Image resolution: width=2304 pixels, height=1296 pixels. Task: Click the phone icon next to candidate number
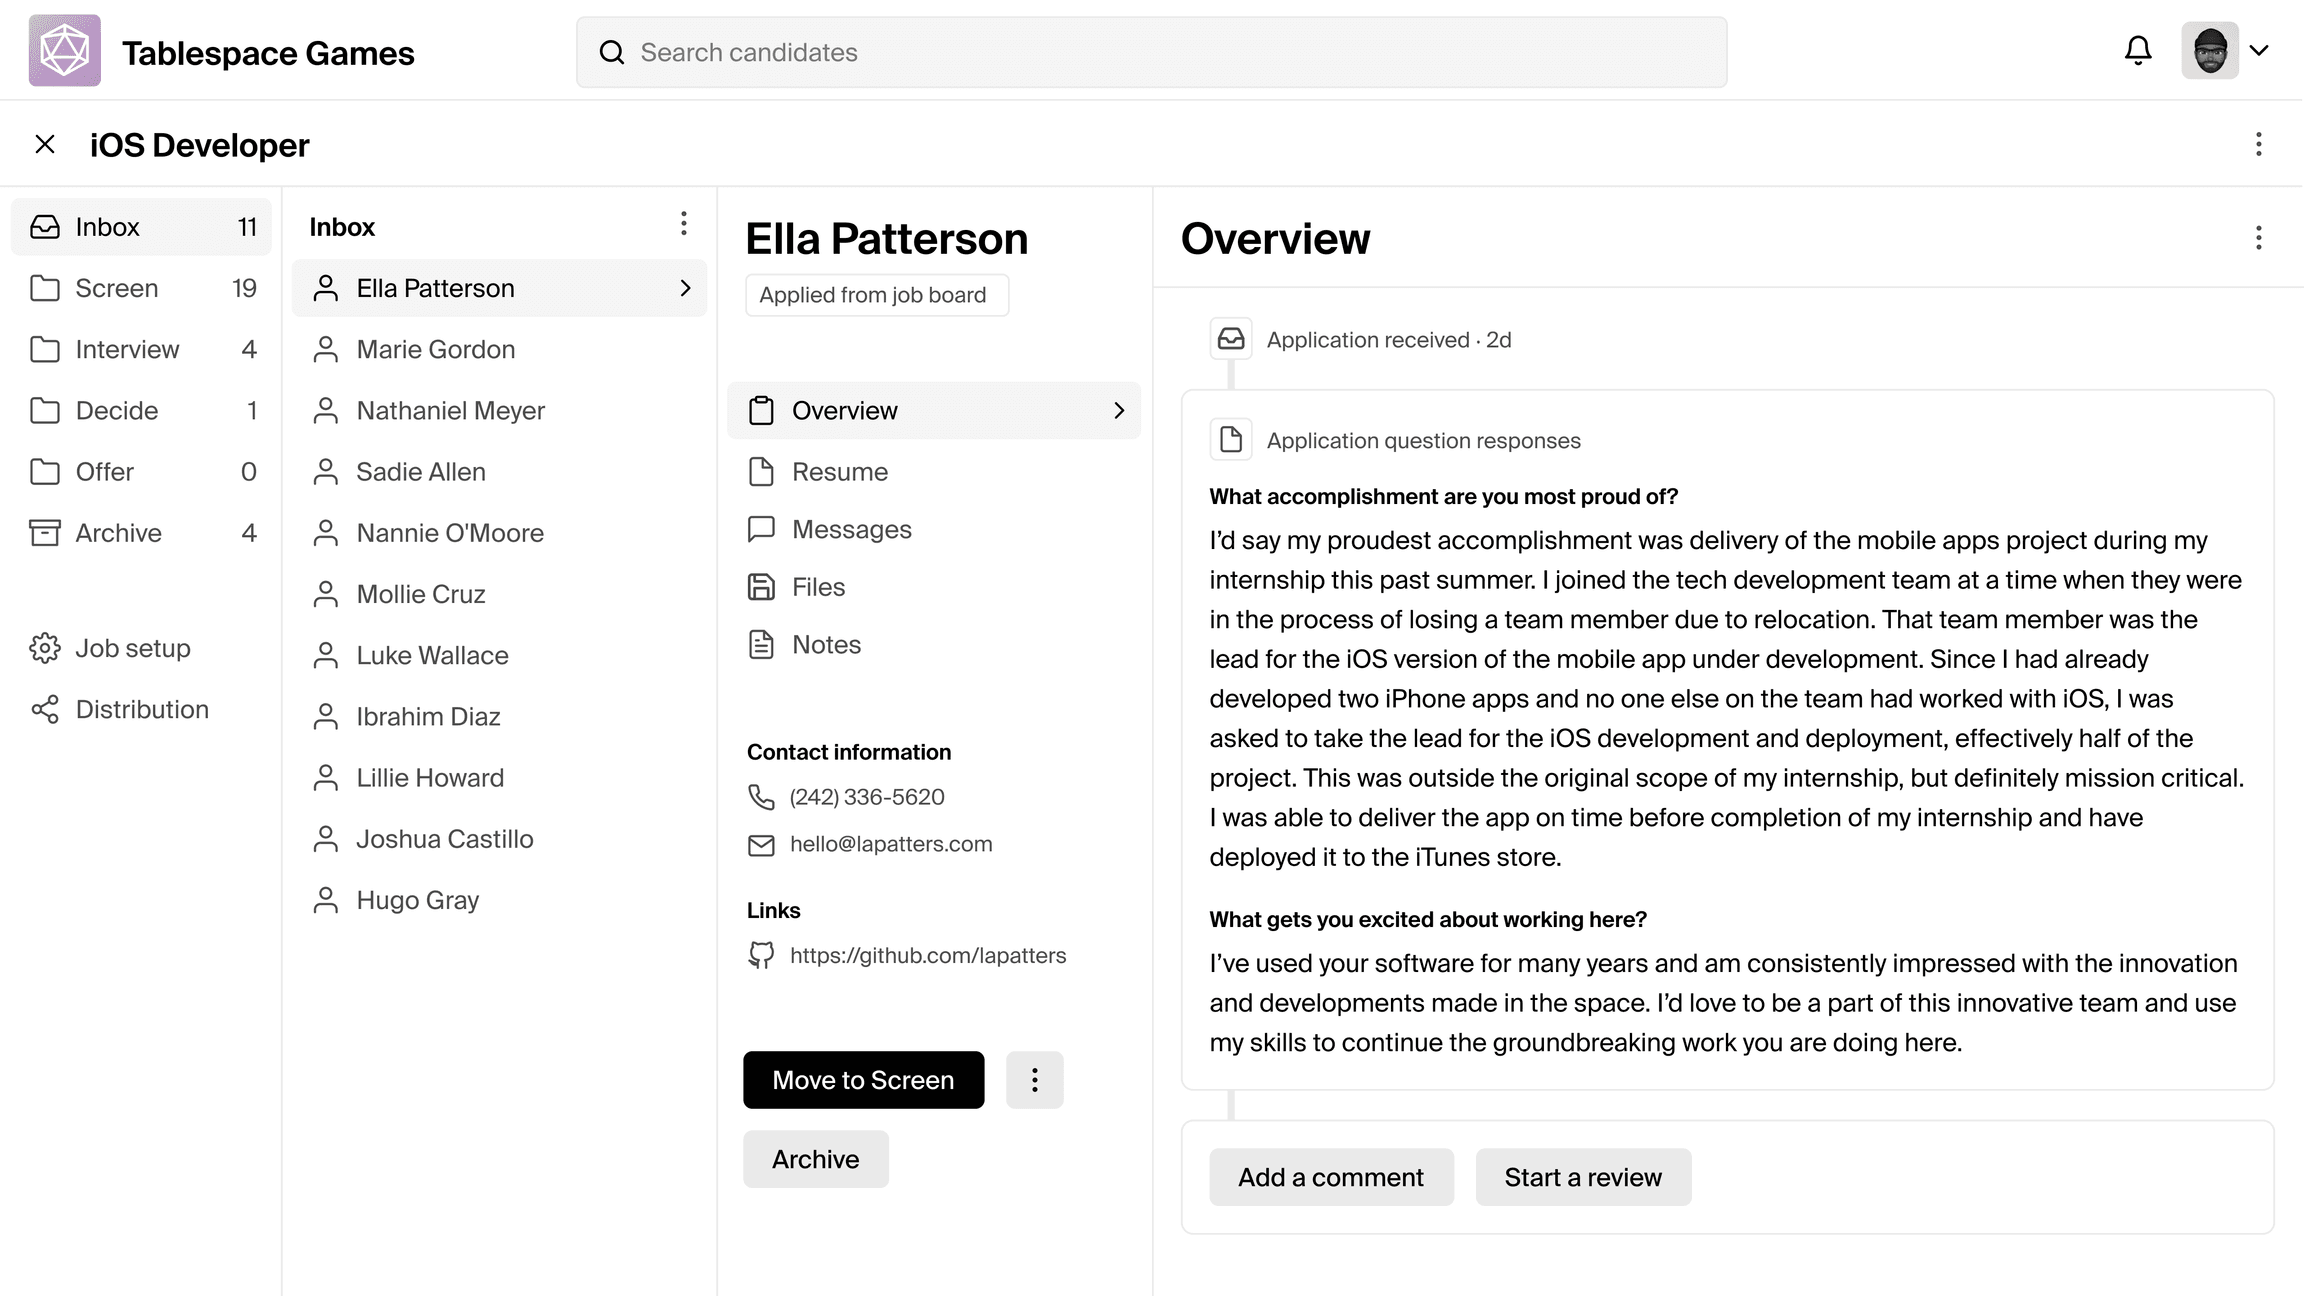pyautogui.click(x=762, y=797)
